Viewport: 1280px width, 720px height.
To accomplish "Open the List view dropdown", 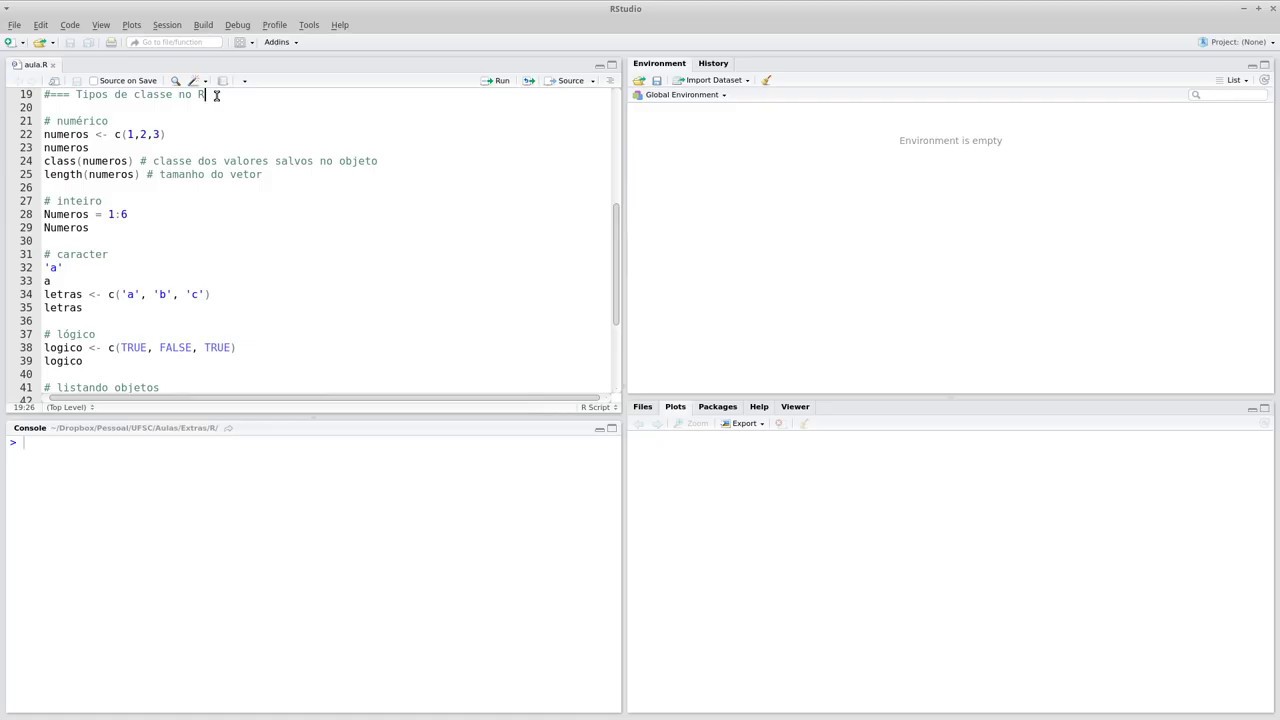I will click(1232, 80).
